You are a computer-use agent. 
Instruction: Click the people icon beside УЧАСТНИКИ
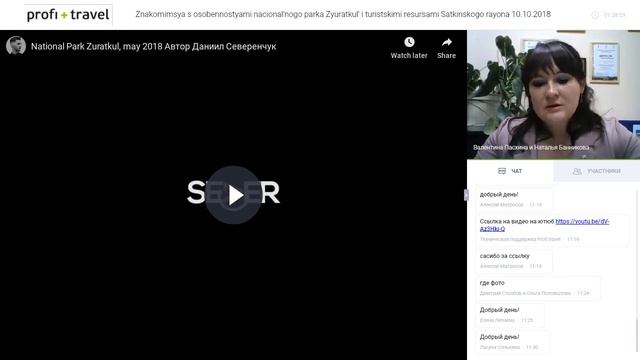point(577,171)
